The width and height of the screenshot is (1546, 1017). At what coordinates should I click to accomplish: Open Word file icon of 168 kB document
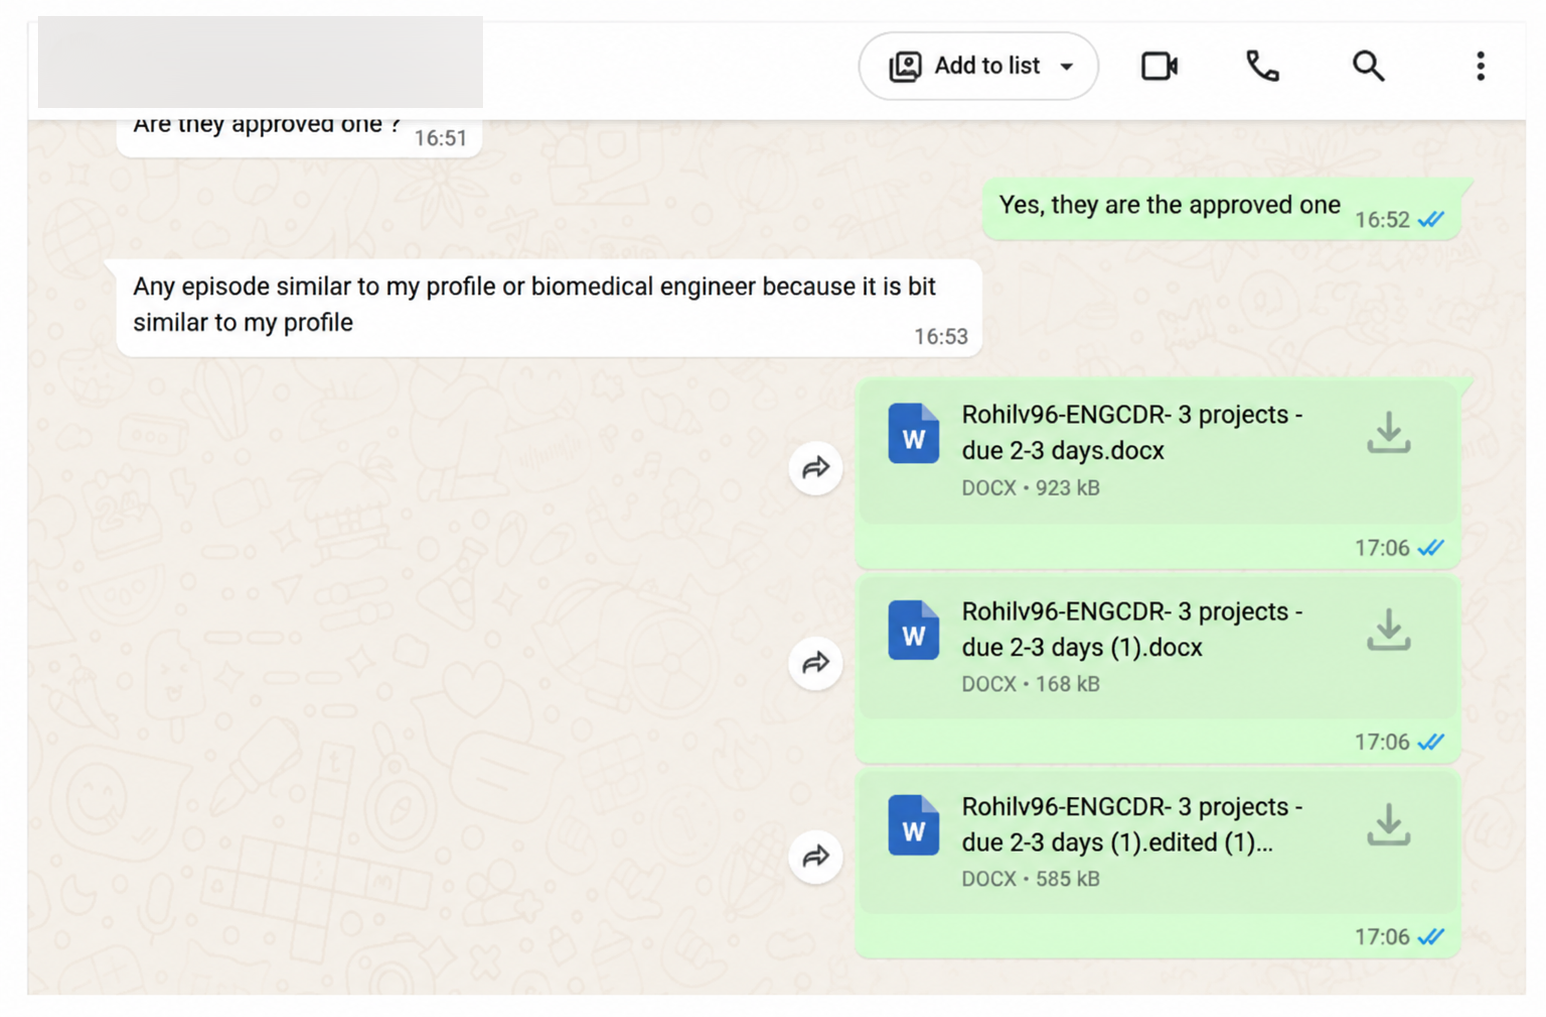coord(913,630)
